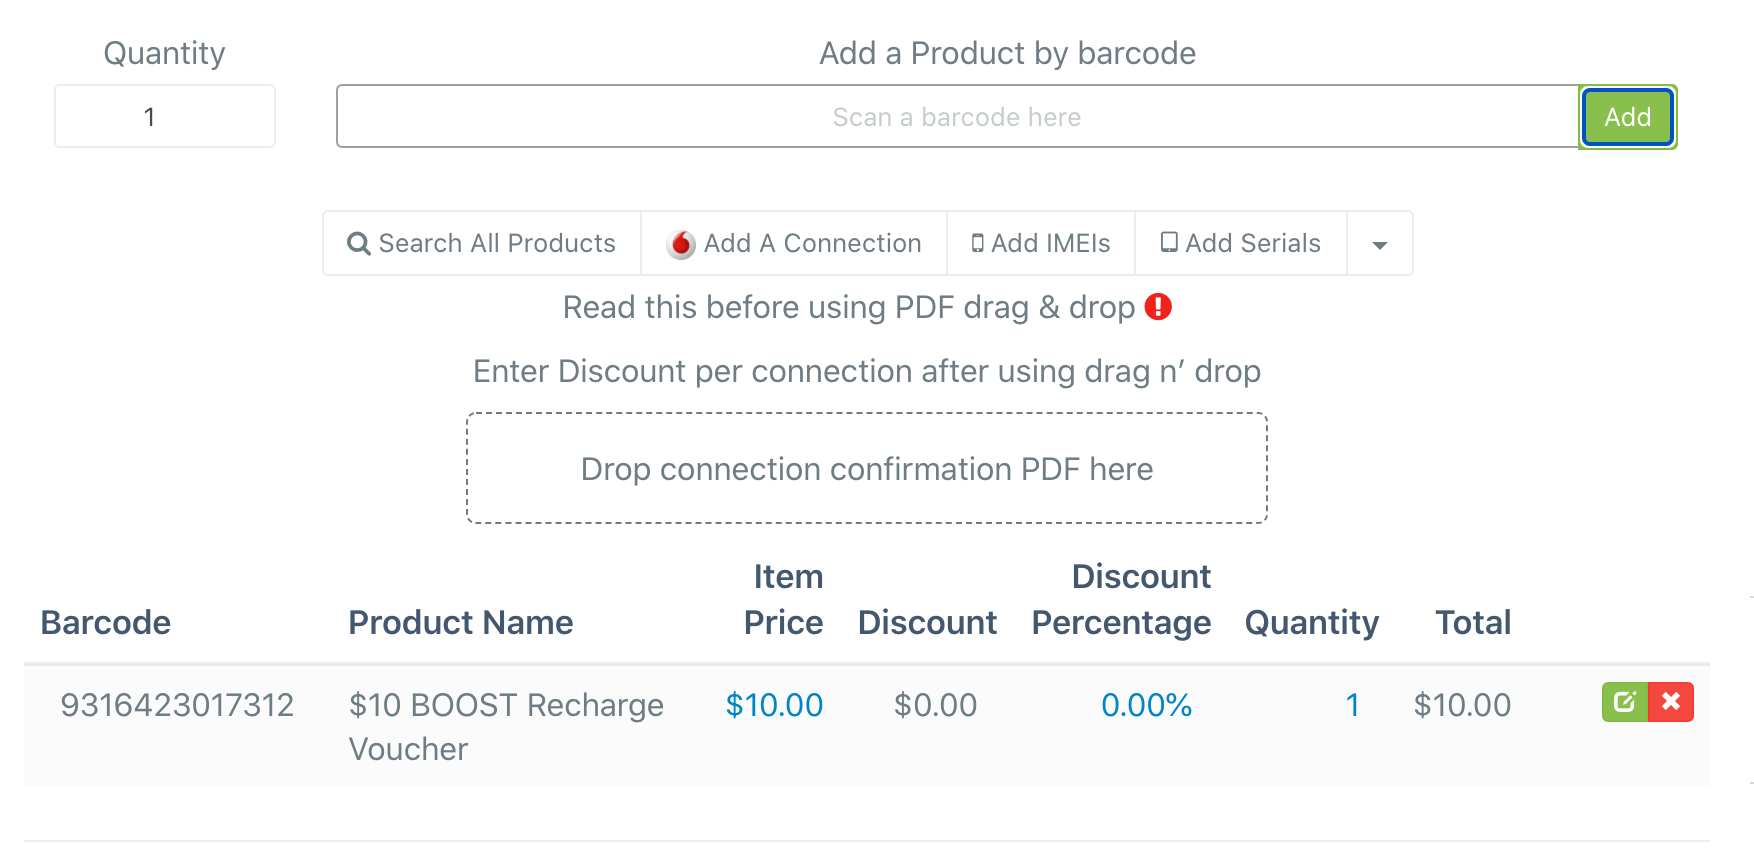The image size is (1754, 852).
Task: Choose Add Serials option
Action: pyautogui.click(x=1241, y=244)
